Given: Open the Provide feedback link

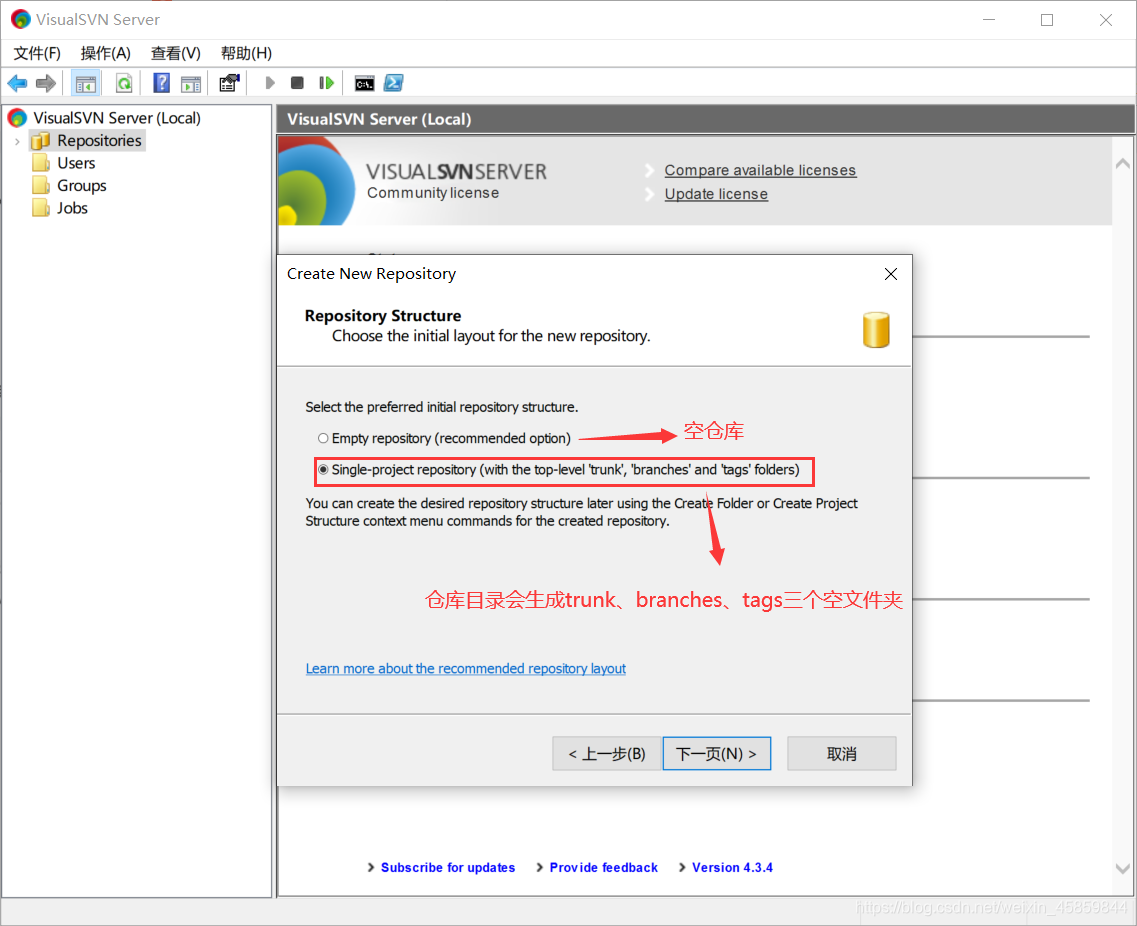Looking at the screenshot, I should [x=603, y=868].
